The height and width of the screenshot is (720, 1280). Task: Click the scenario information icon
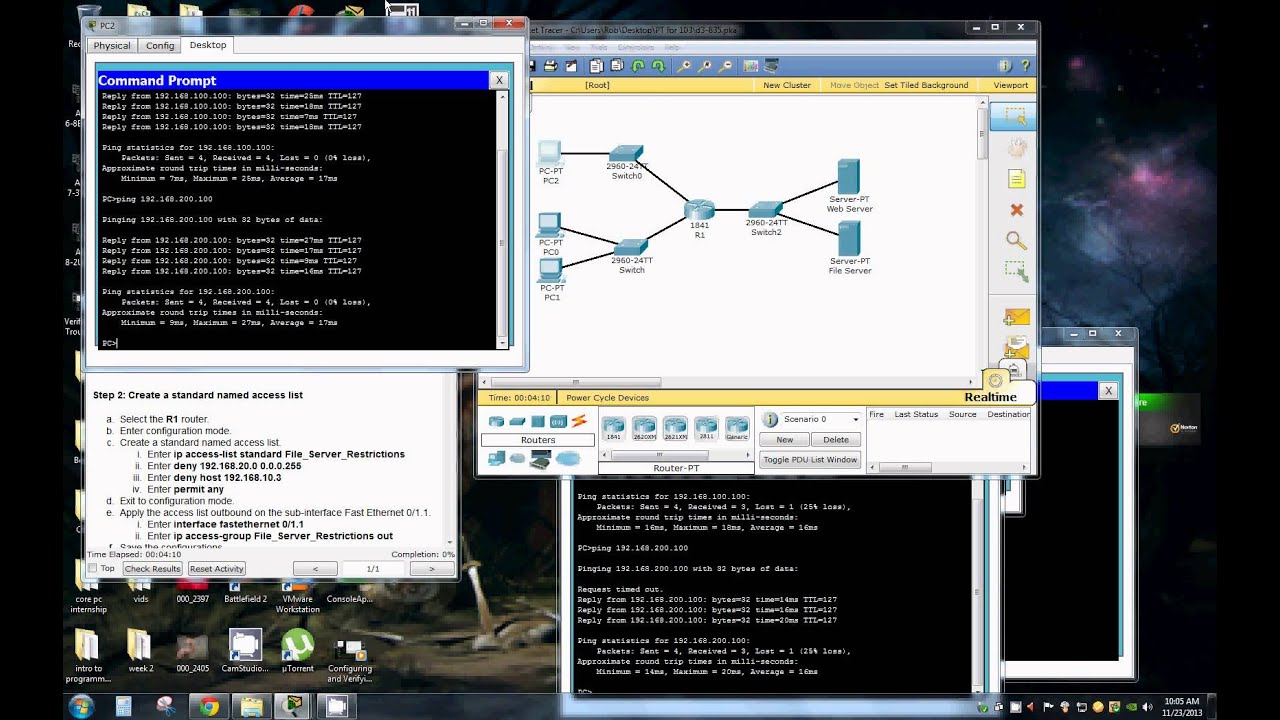pyautogui.click(x=770, y=419)
